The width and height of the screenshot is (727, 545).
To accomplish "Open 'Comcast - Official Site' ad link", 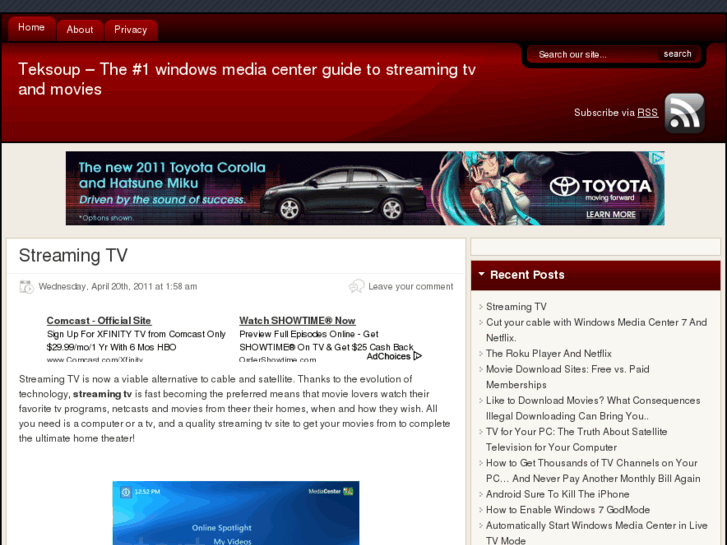I will point(99,321).
